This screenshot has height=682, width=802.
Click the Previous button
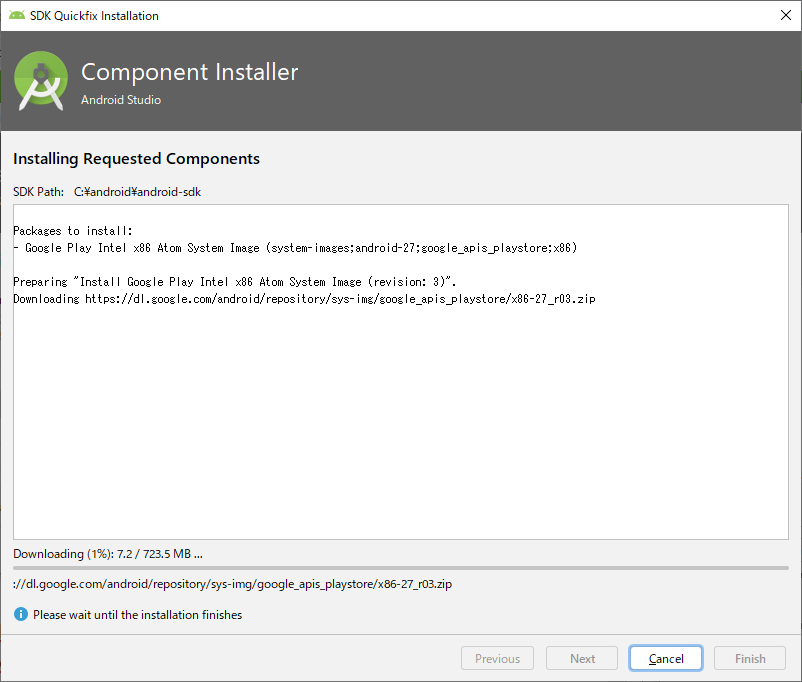tap(497, 659)
